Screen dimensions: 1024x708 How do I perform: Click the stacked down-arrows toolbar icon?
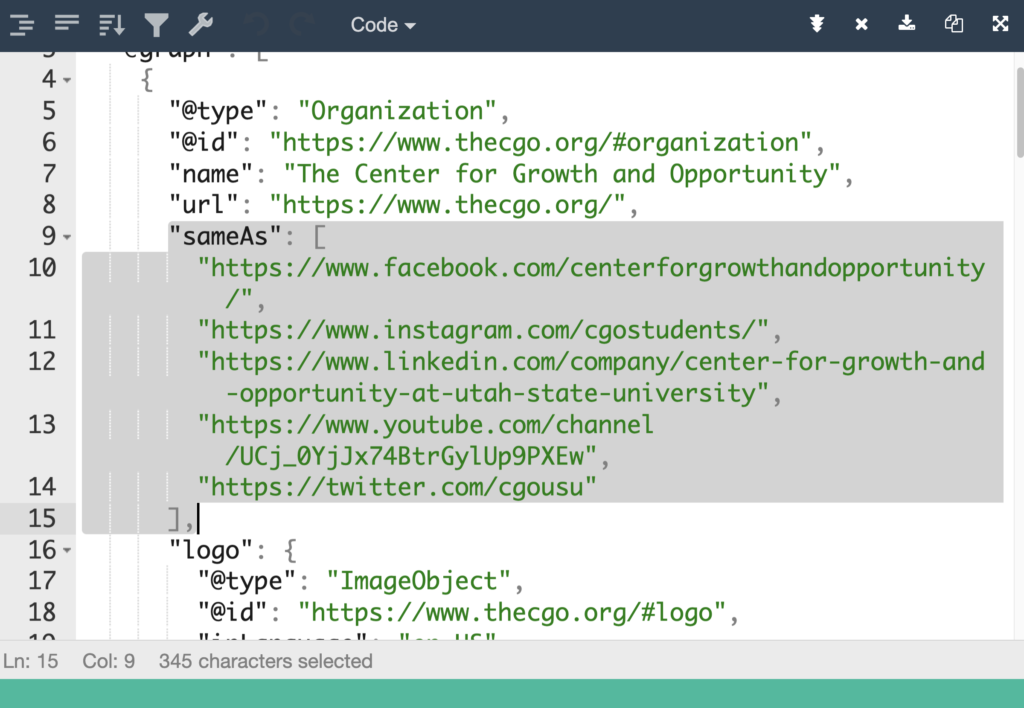(x=816, y=24)
